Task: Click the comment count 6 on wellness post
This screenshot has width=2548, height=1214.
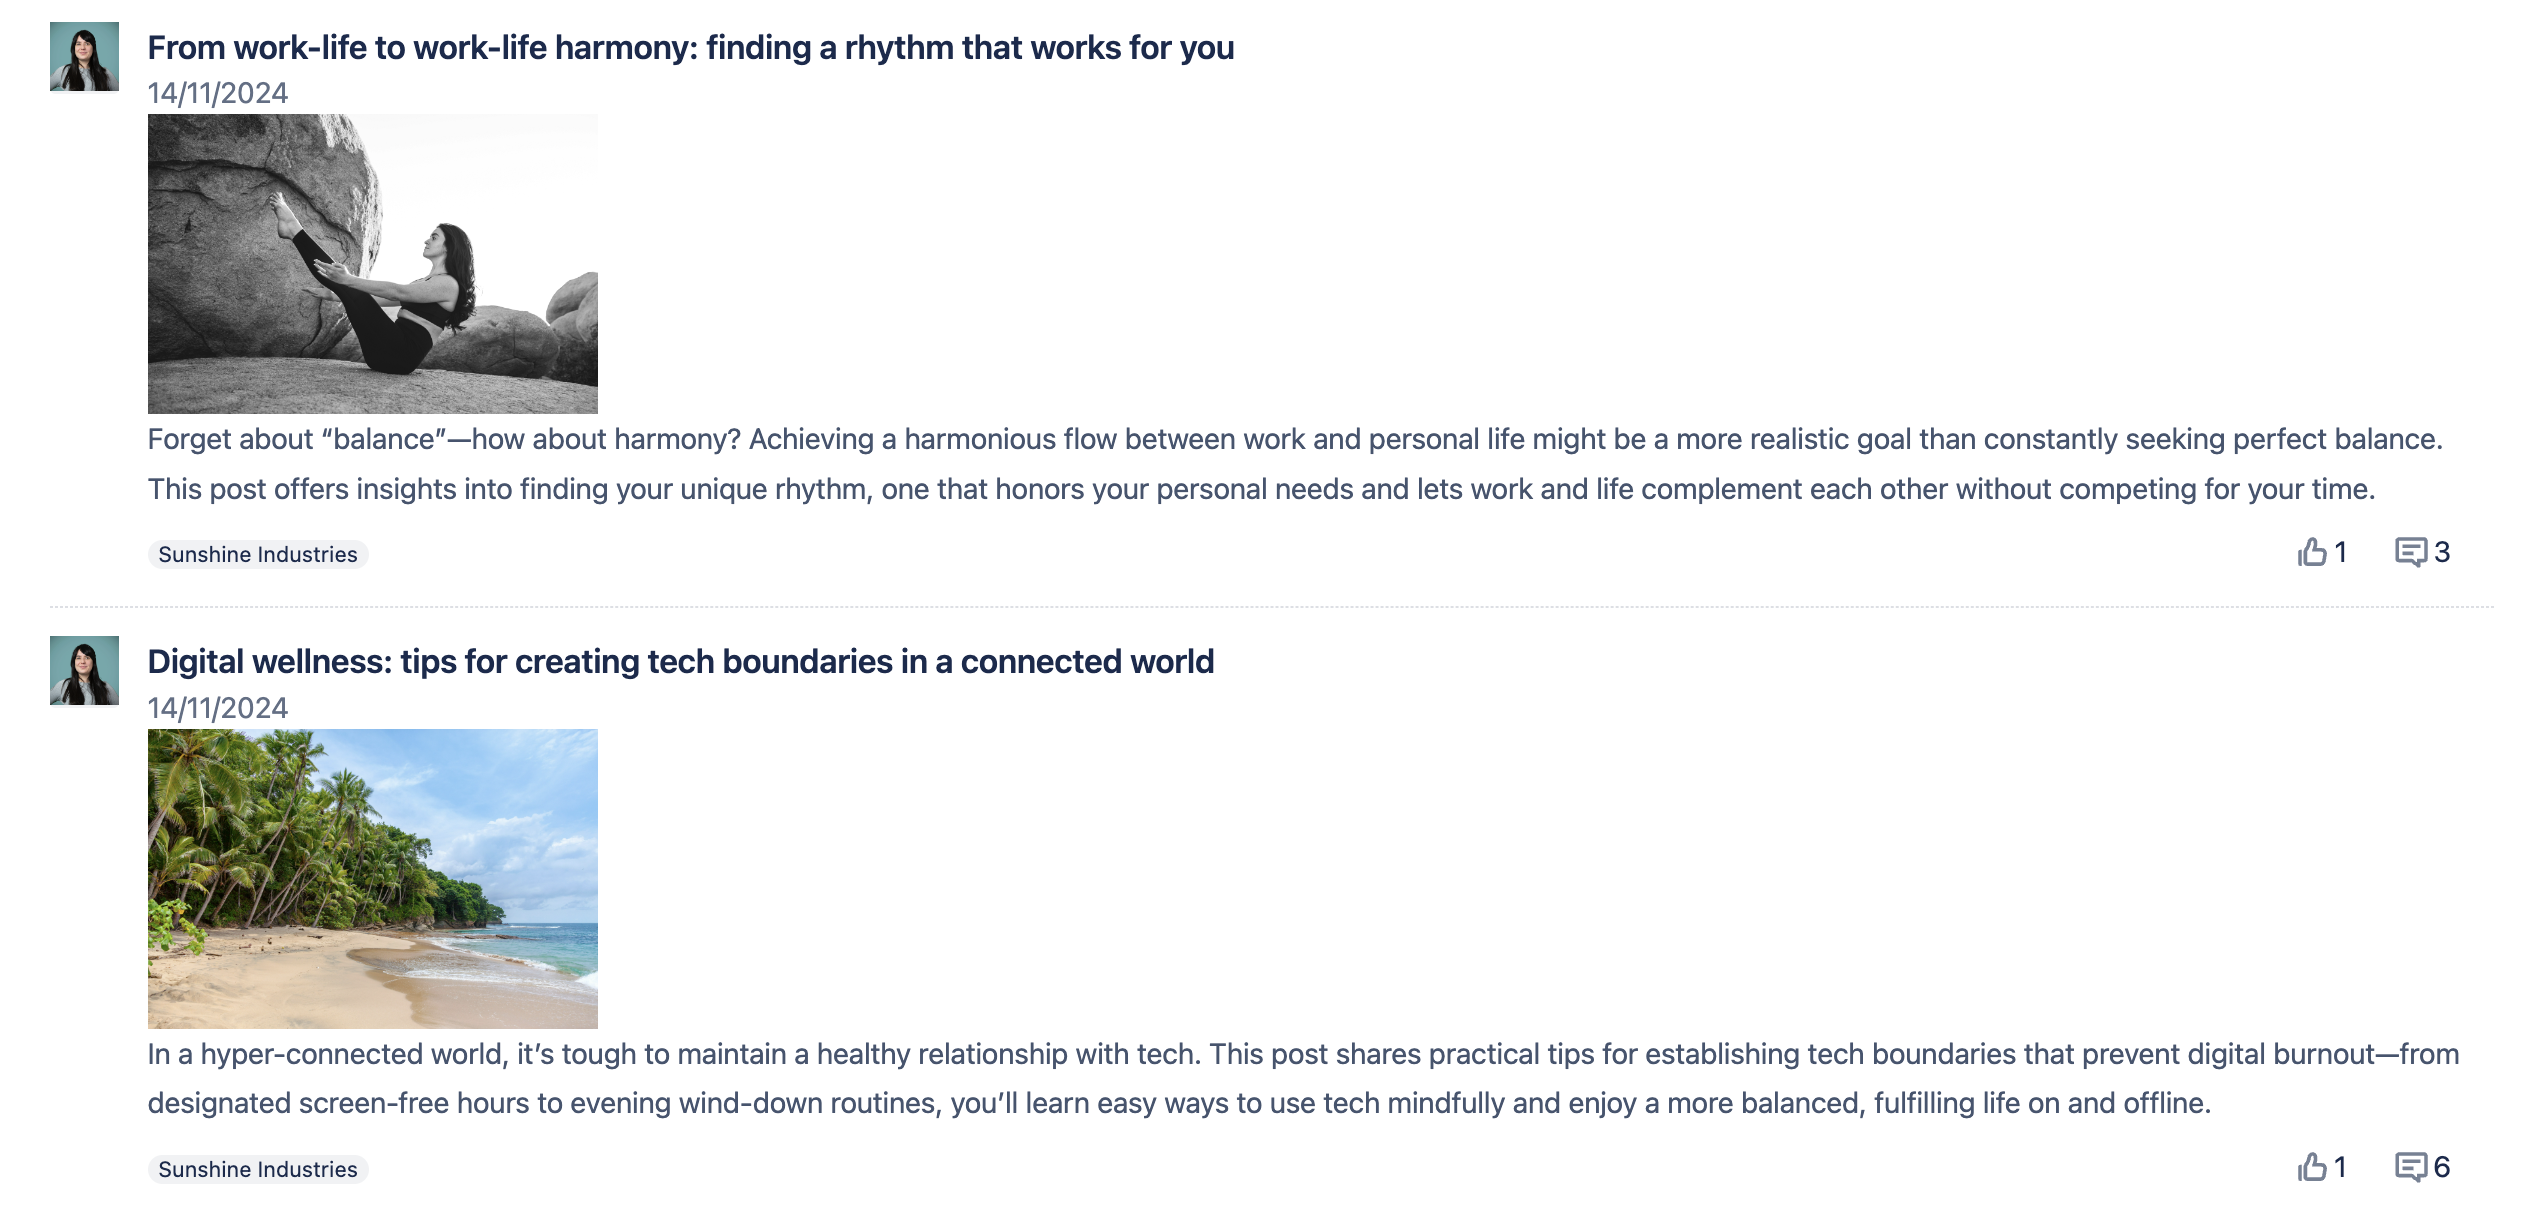Action: pyautogui.click(x=2442, y=1167)
